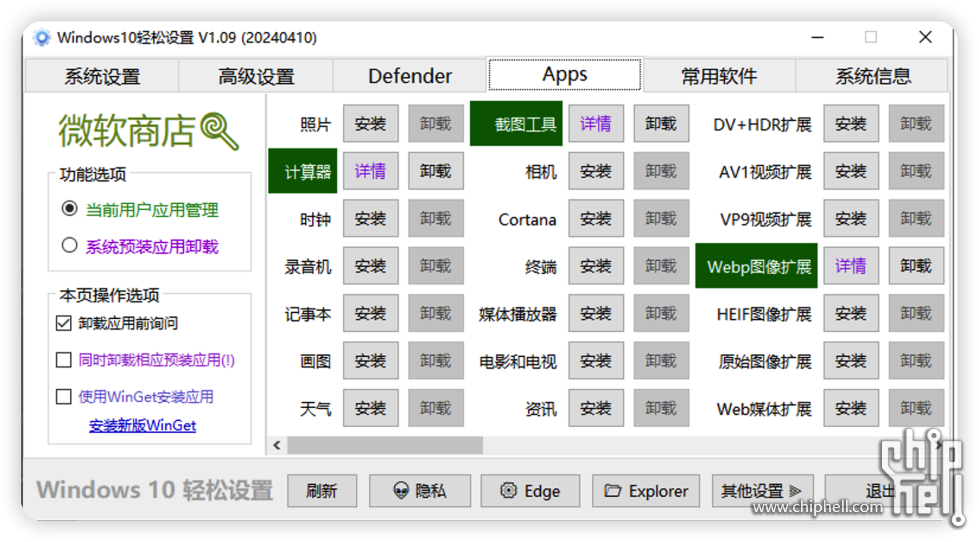Uninstall Webp图像扩展

click(916, 266)
